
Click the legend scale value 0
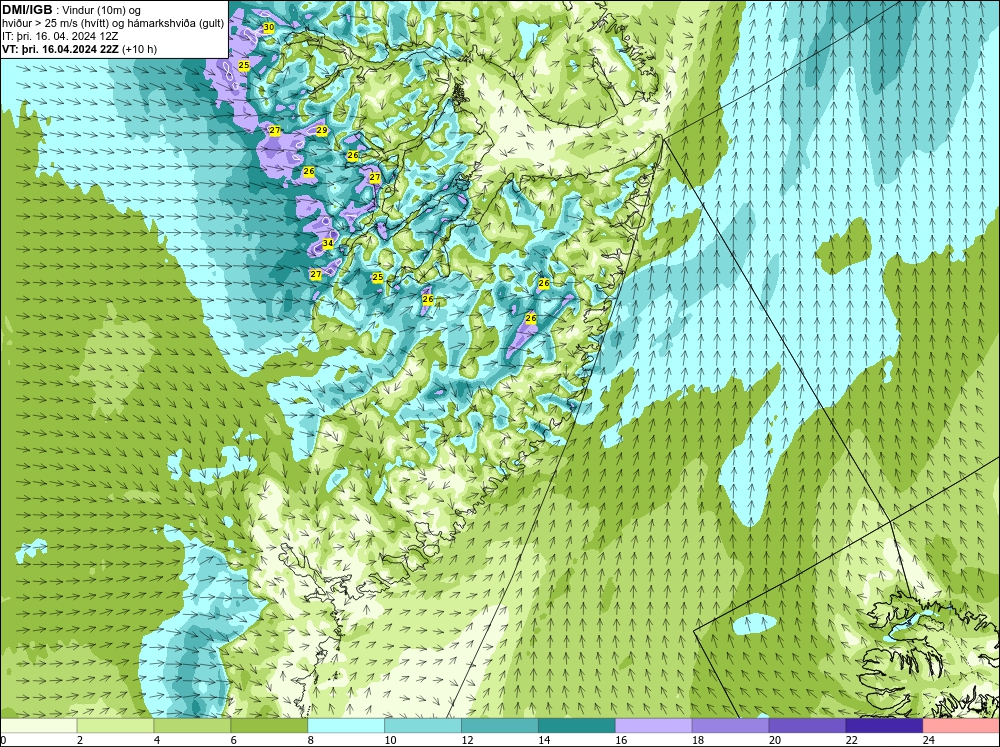point(3,740)
